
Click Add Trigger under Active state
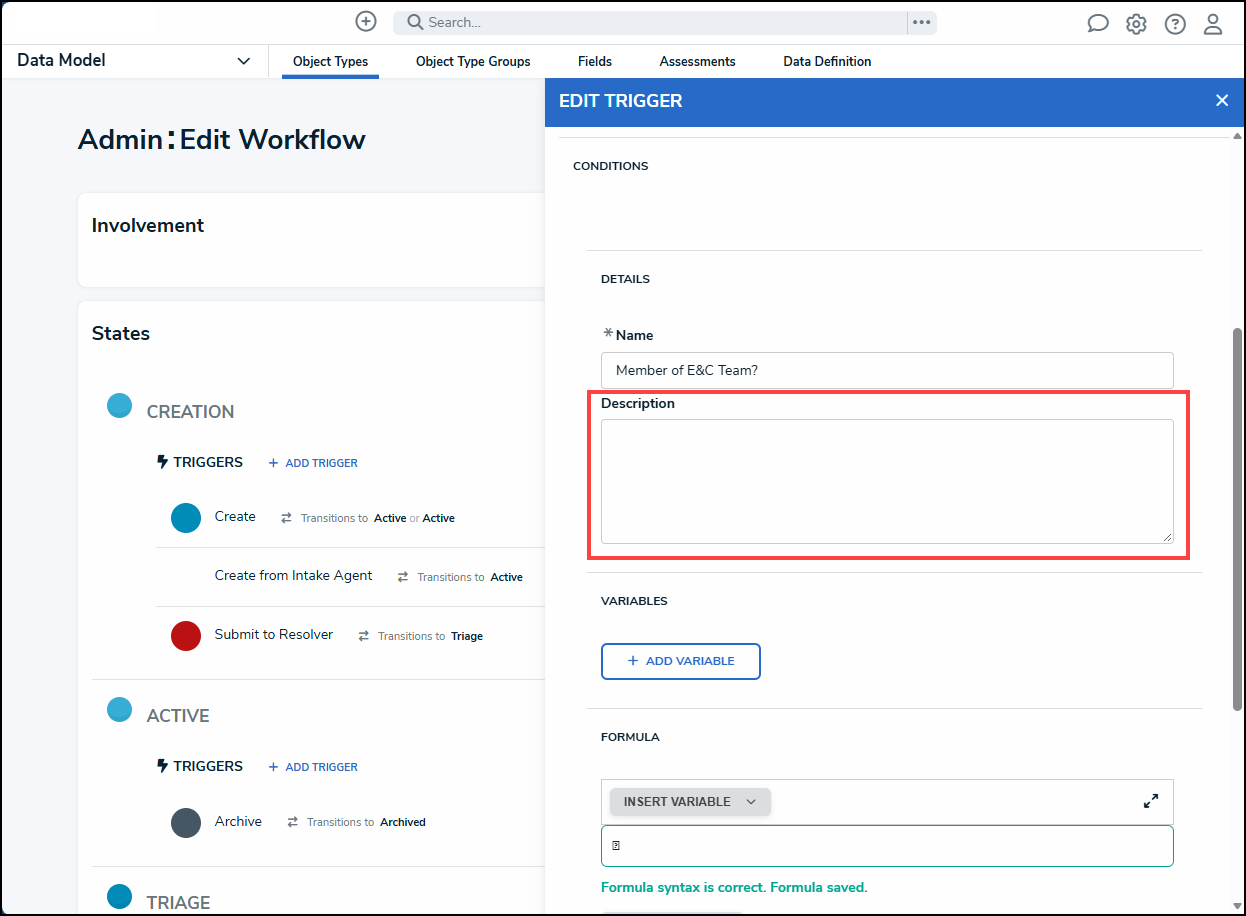pyautogui.click(x=313, y=767)
